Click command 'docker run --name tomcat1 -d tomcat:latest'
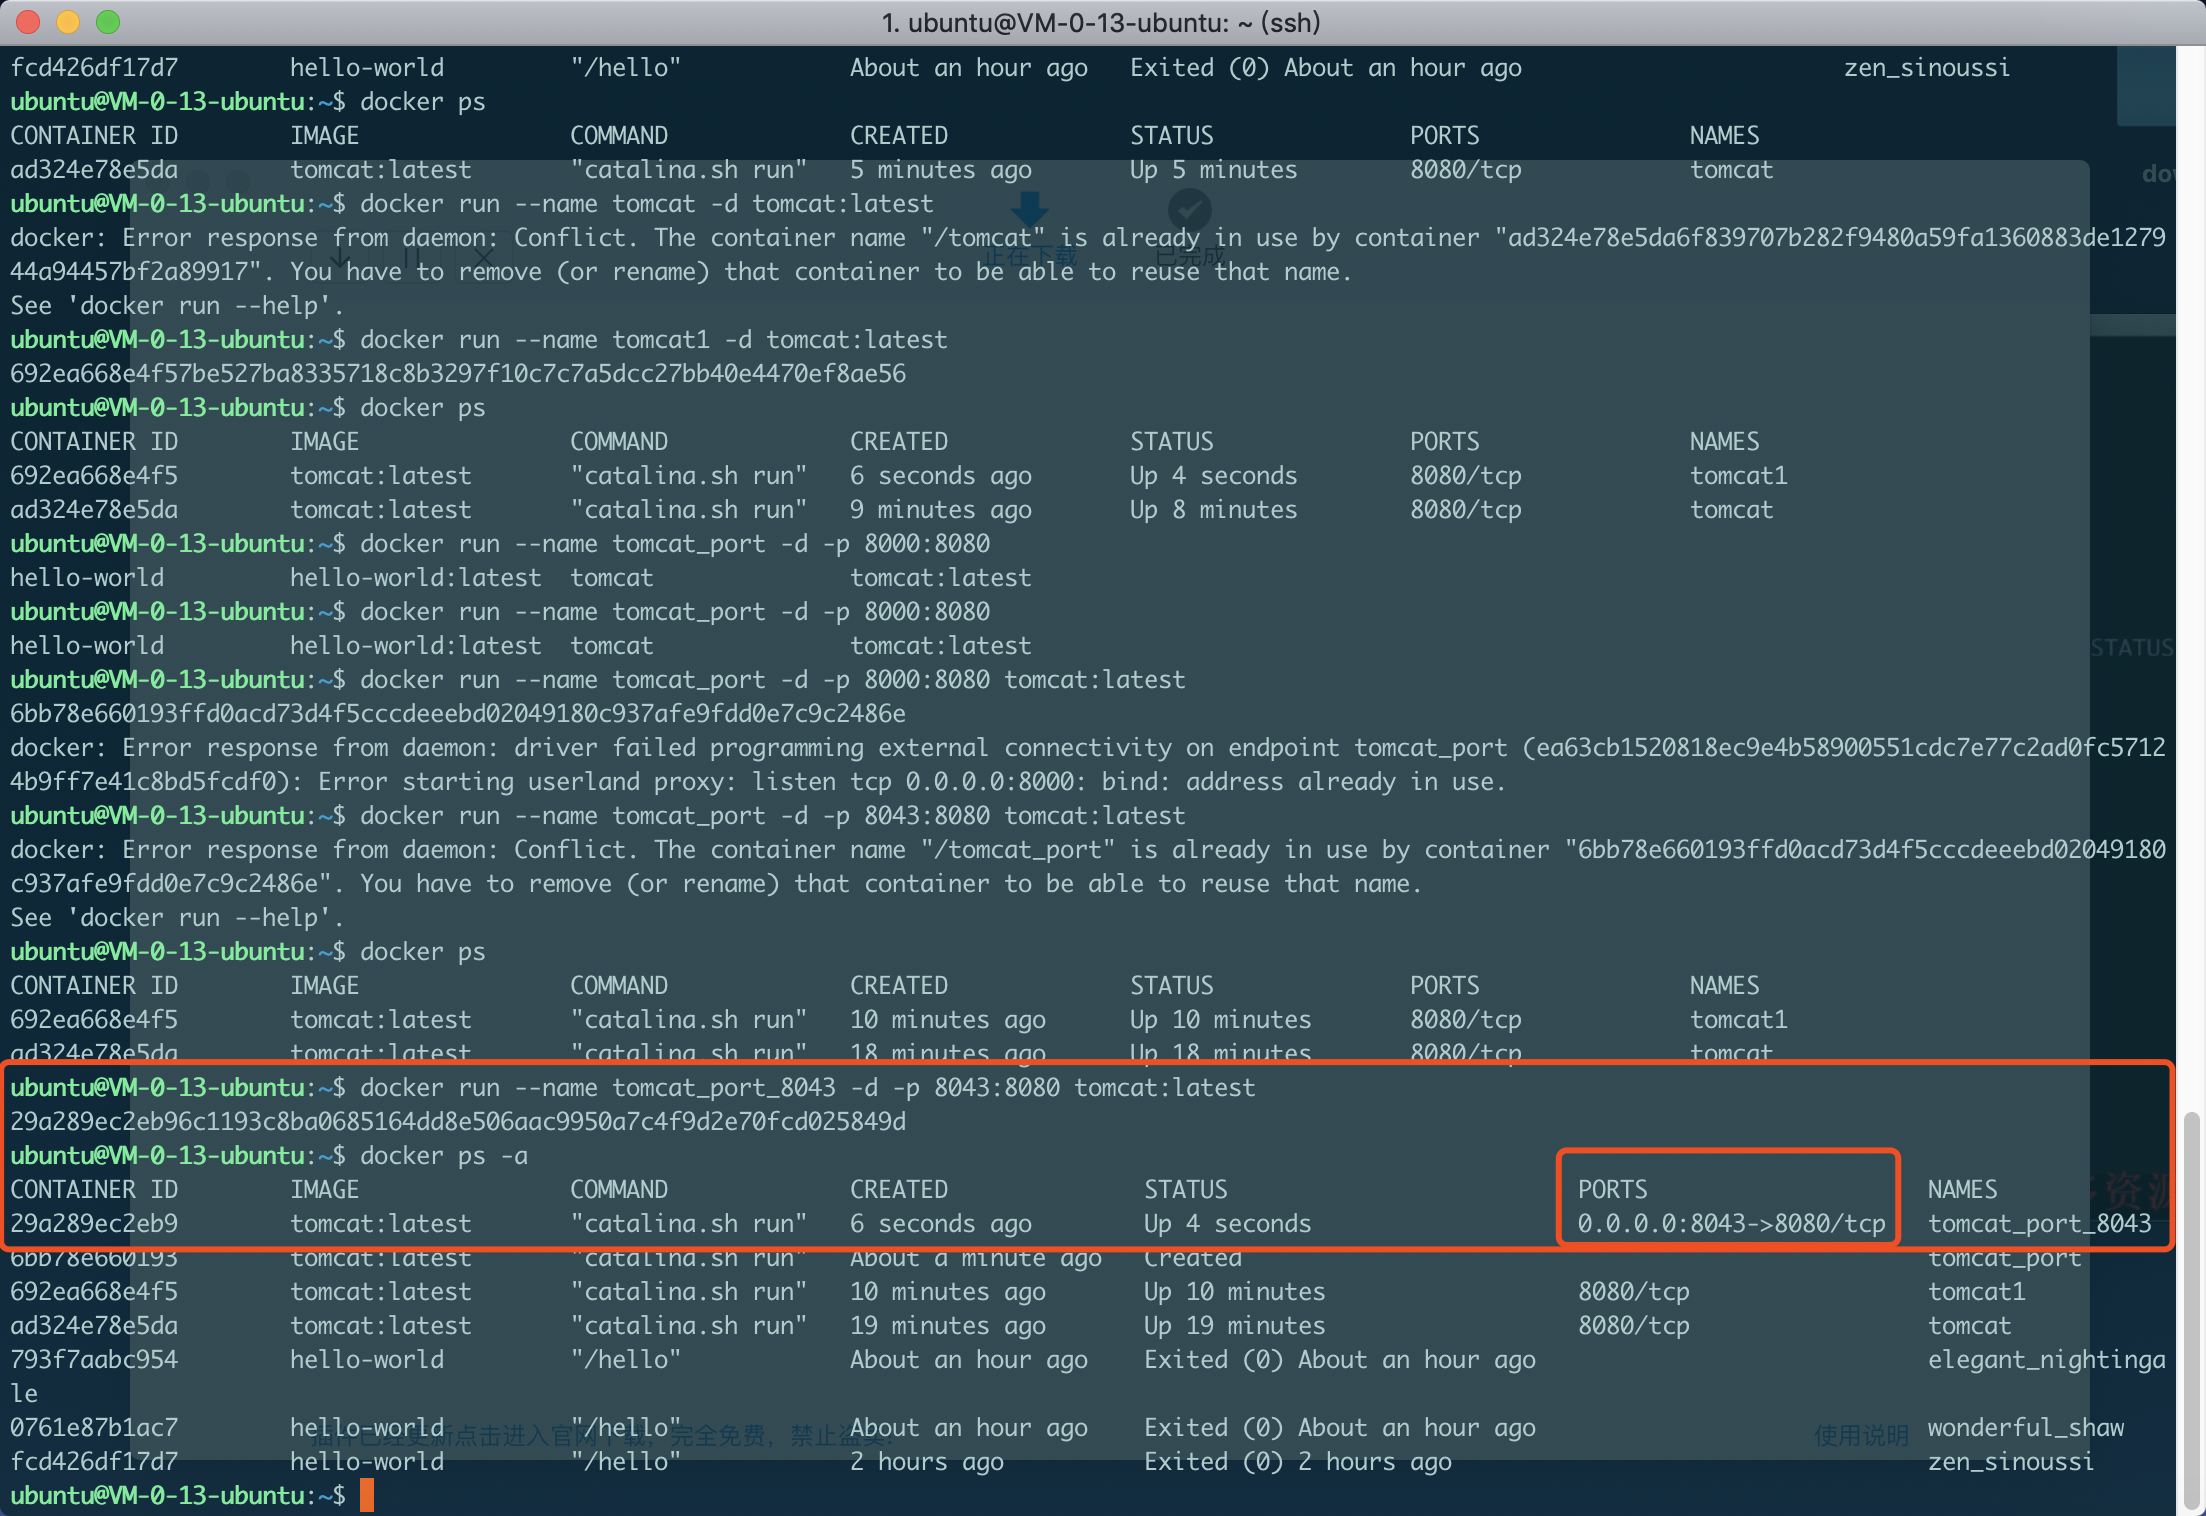 [654, 340]
